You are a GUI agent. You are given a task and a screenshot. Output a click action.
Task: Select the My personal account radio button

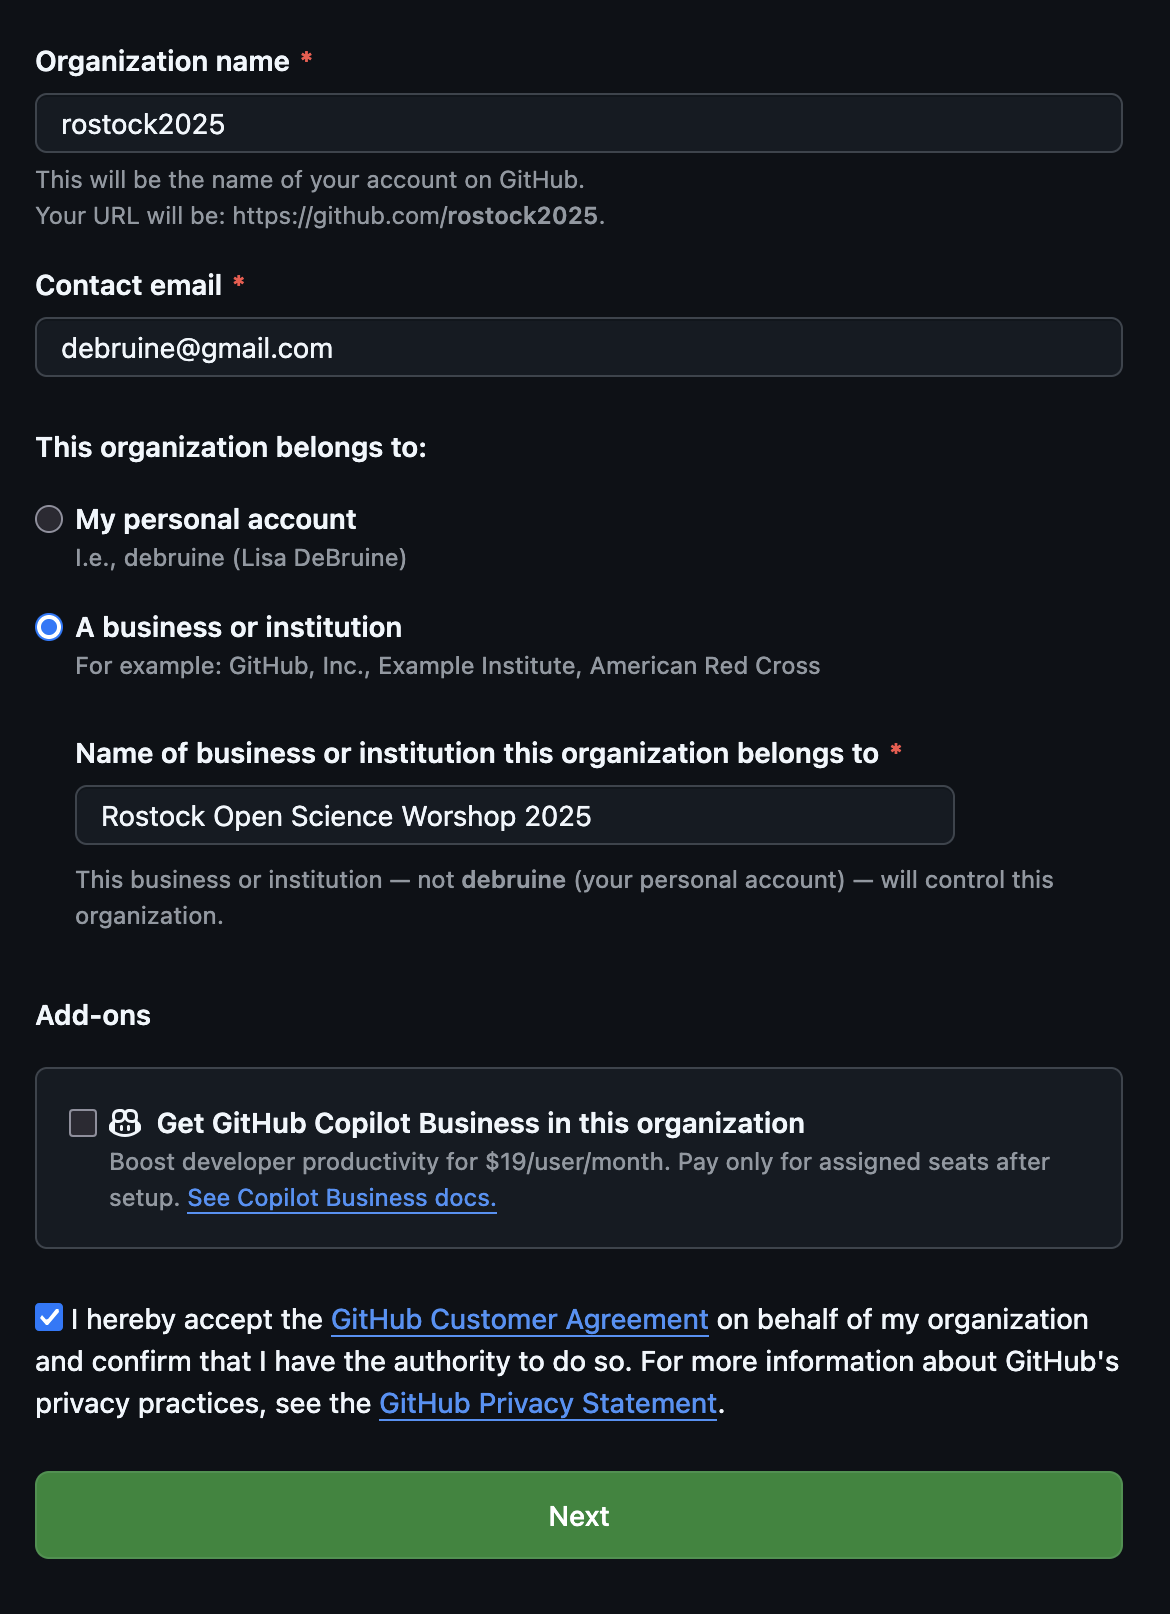pyautogui.click(x=49, y=519)
